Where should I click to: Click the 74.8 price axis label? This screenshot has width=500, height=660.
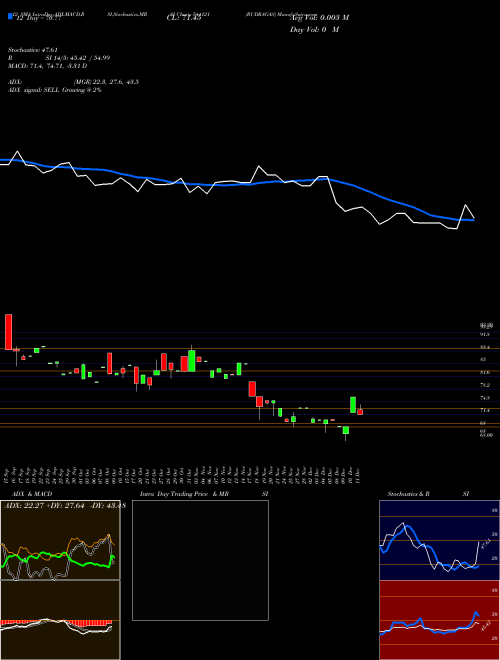485,398
